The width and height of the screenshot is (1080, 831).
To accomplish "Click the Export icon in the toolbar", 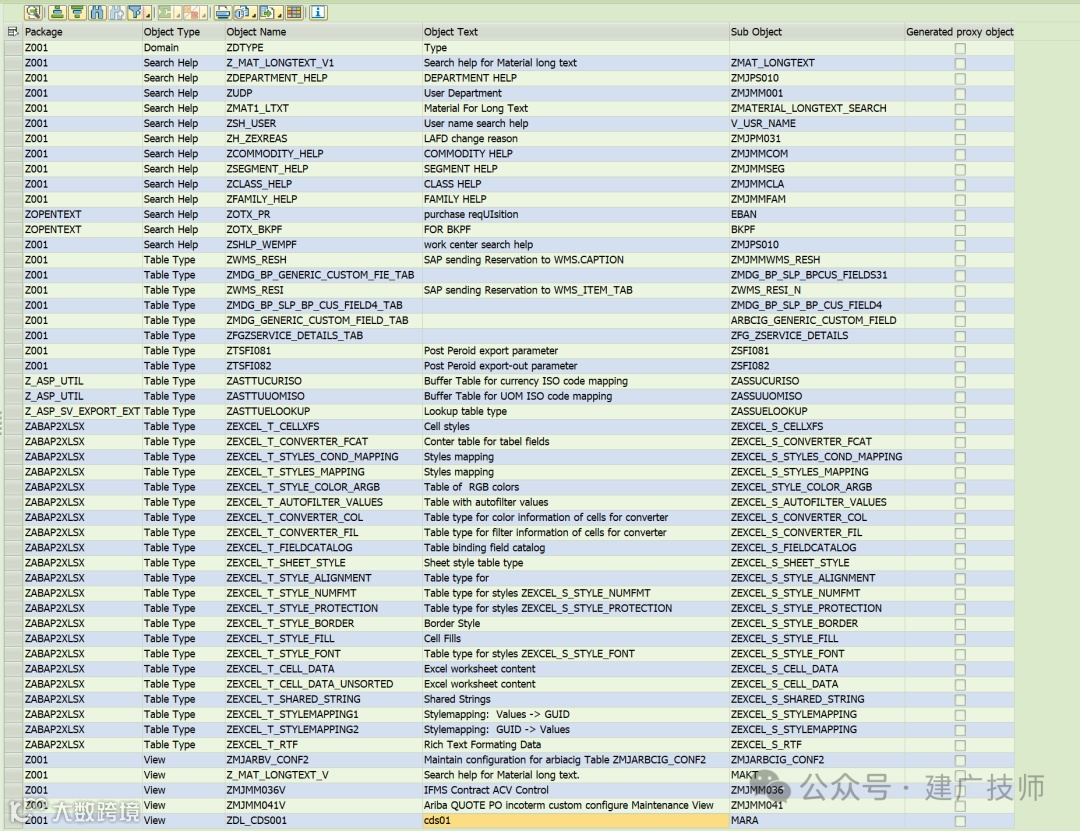I will pos(267,12).
